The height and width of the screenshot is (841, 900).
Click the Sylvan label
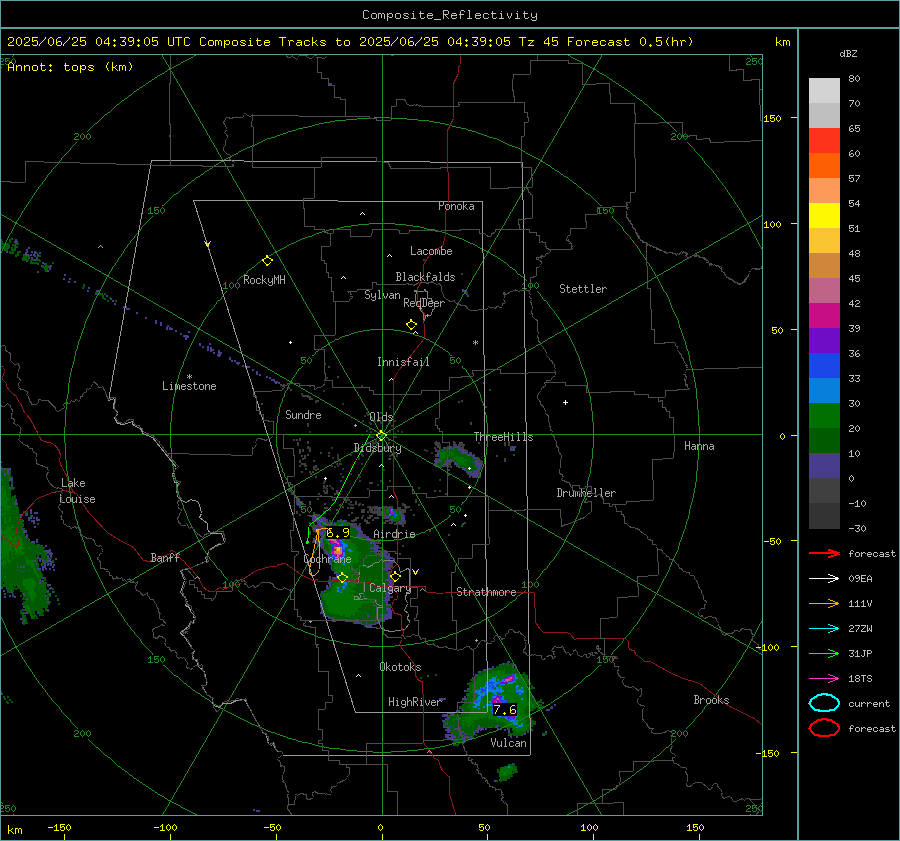point(382,295)
